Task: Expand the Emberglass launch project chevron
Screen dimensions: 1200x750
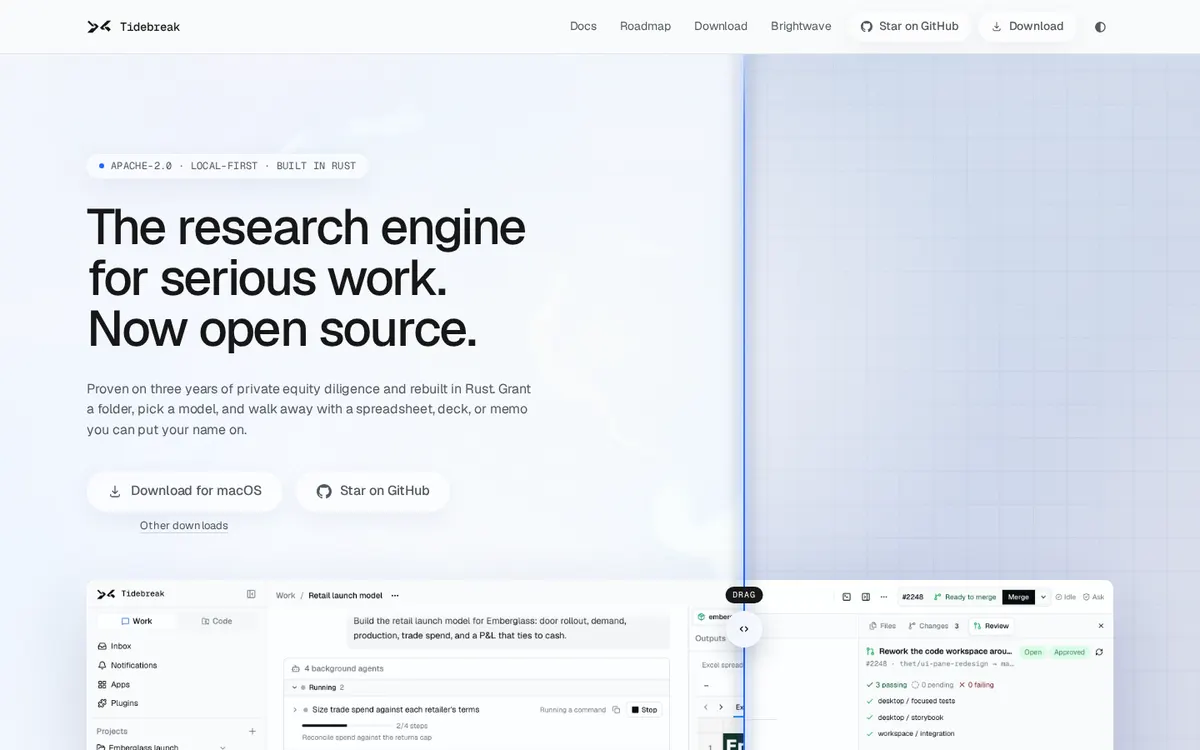Action: [x=222, y=747]
